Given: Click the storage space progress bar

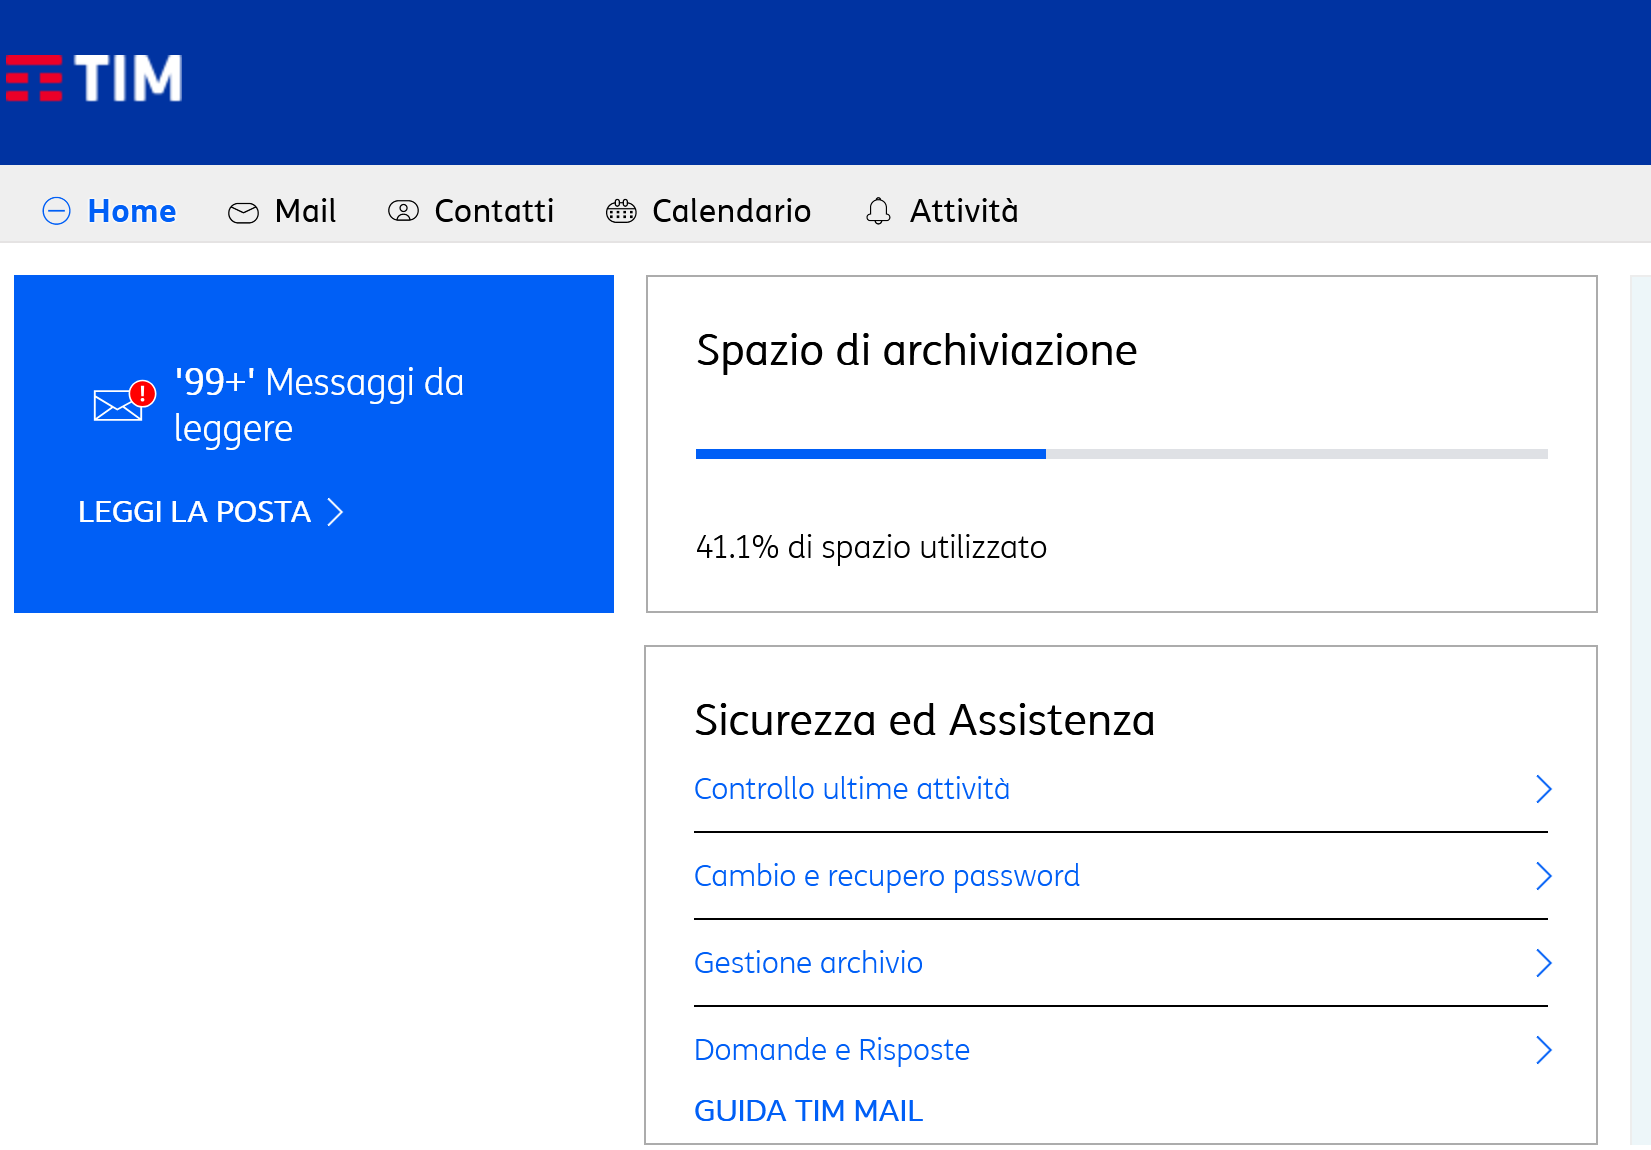Looking at the screenshot, I should click(x=1121, y=454).
